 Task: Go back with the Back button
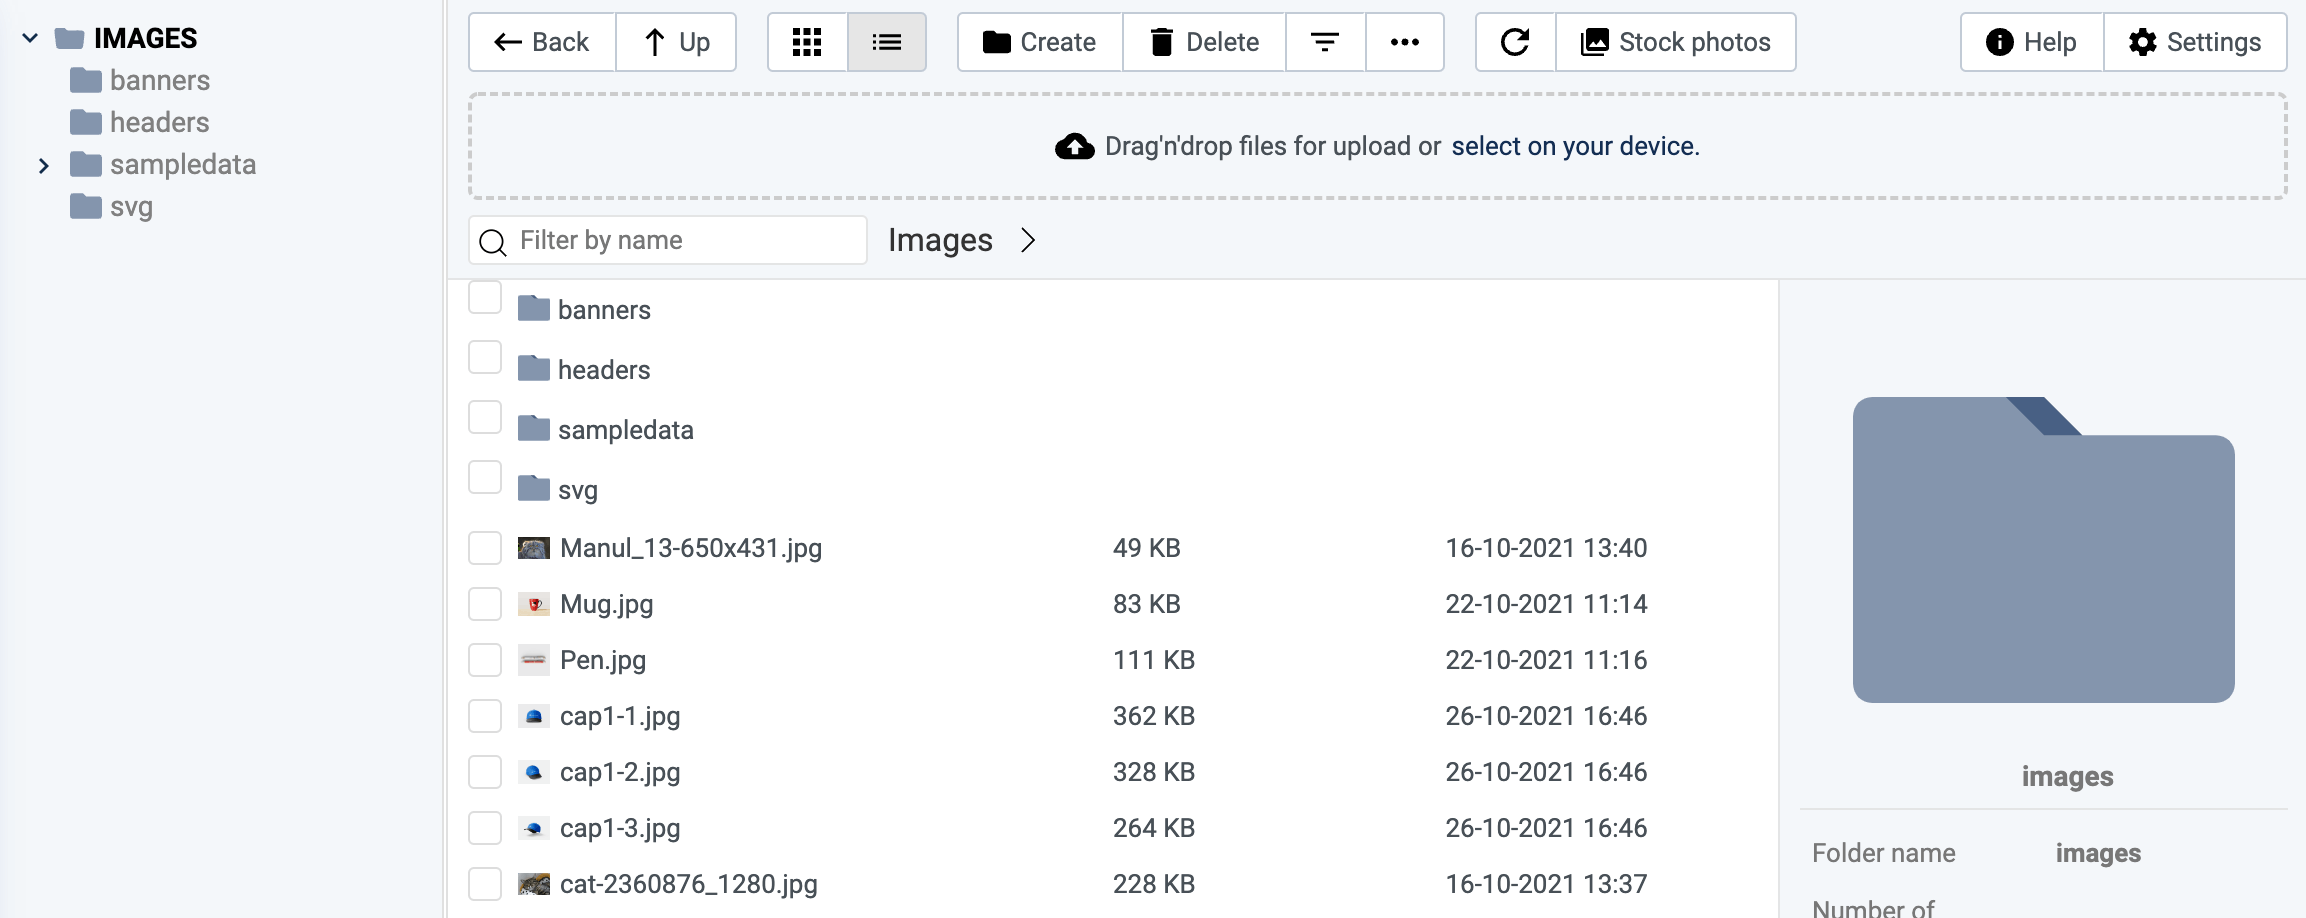click(x=541, y=42)
